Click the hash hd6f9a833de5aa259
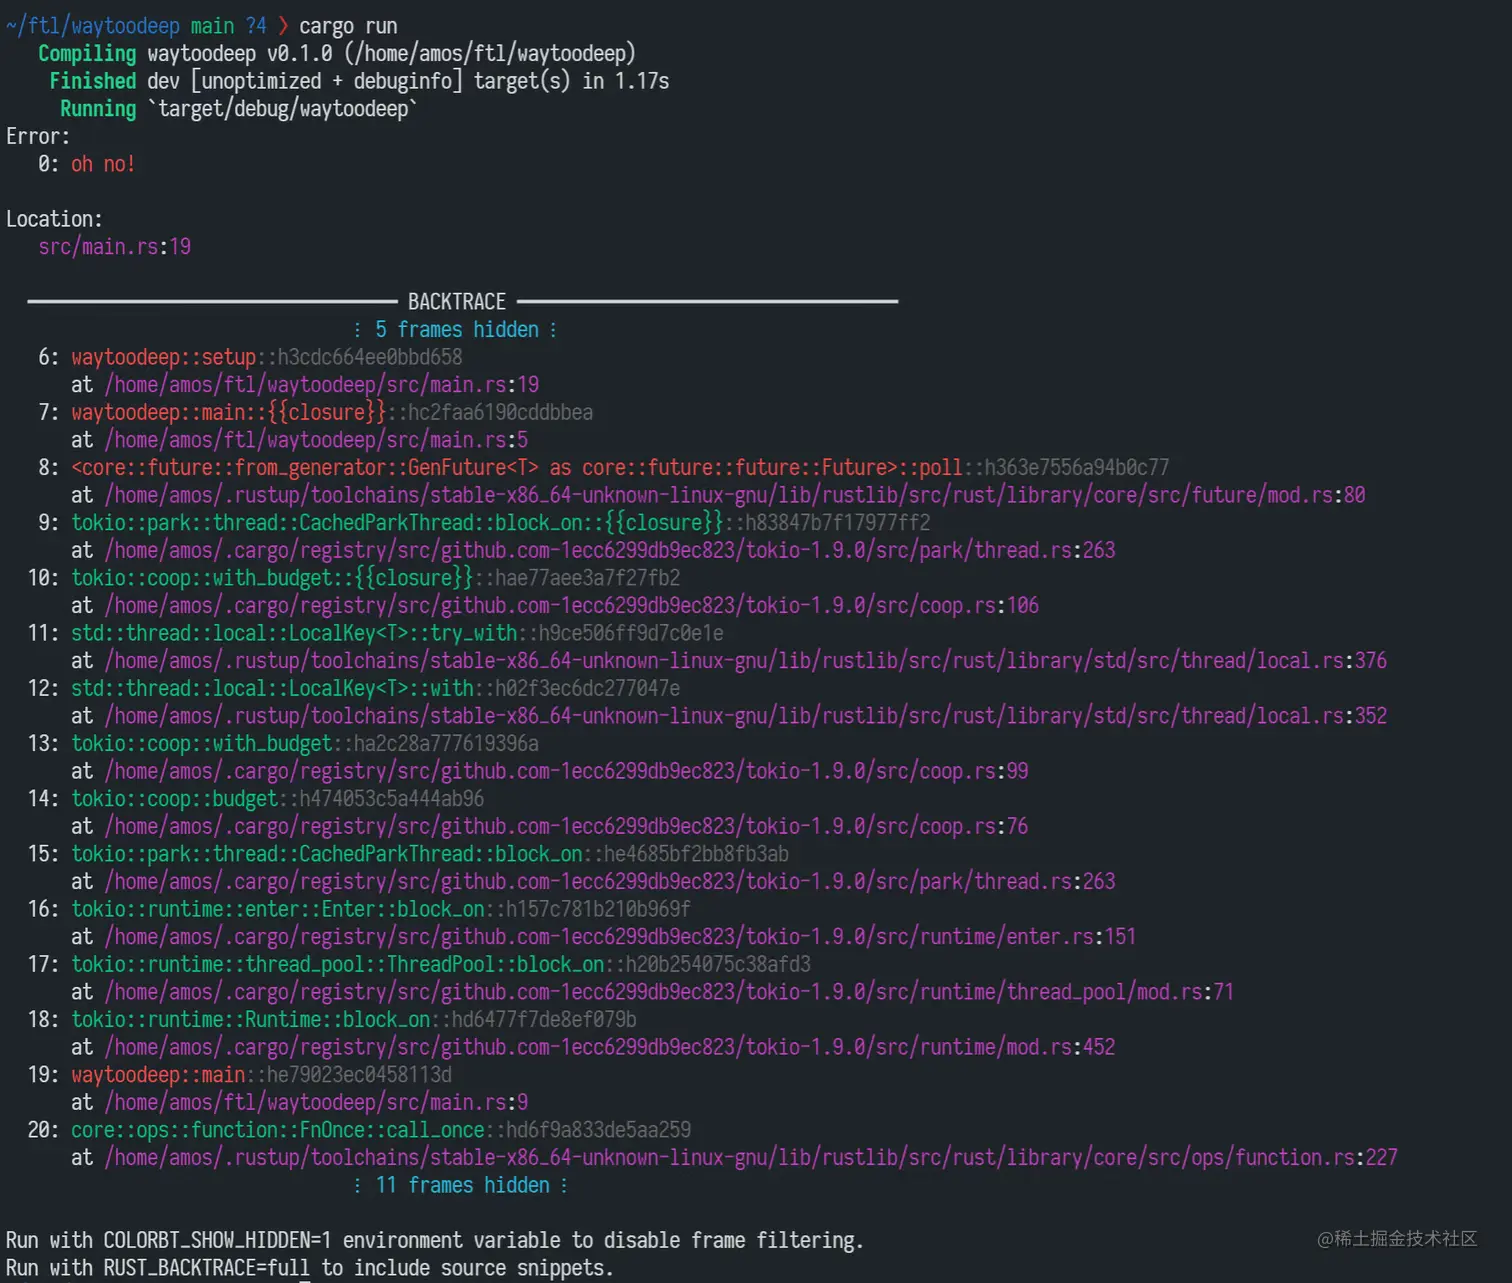 coord(599,1130)
